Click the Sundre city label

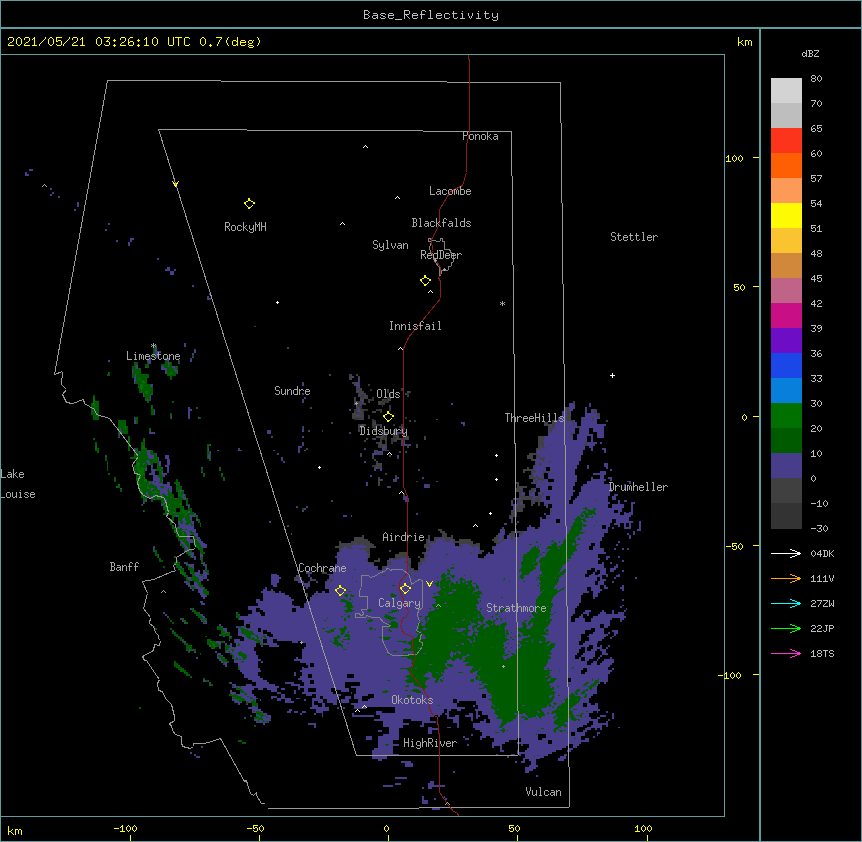coord(292,391)
